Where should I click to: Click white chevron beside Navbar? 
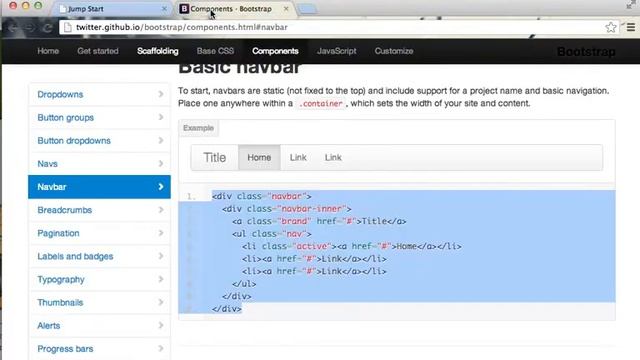pyautogui.click(x=161, y=187)
